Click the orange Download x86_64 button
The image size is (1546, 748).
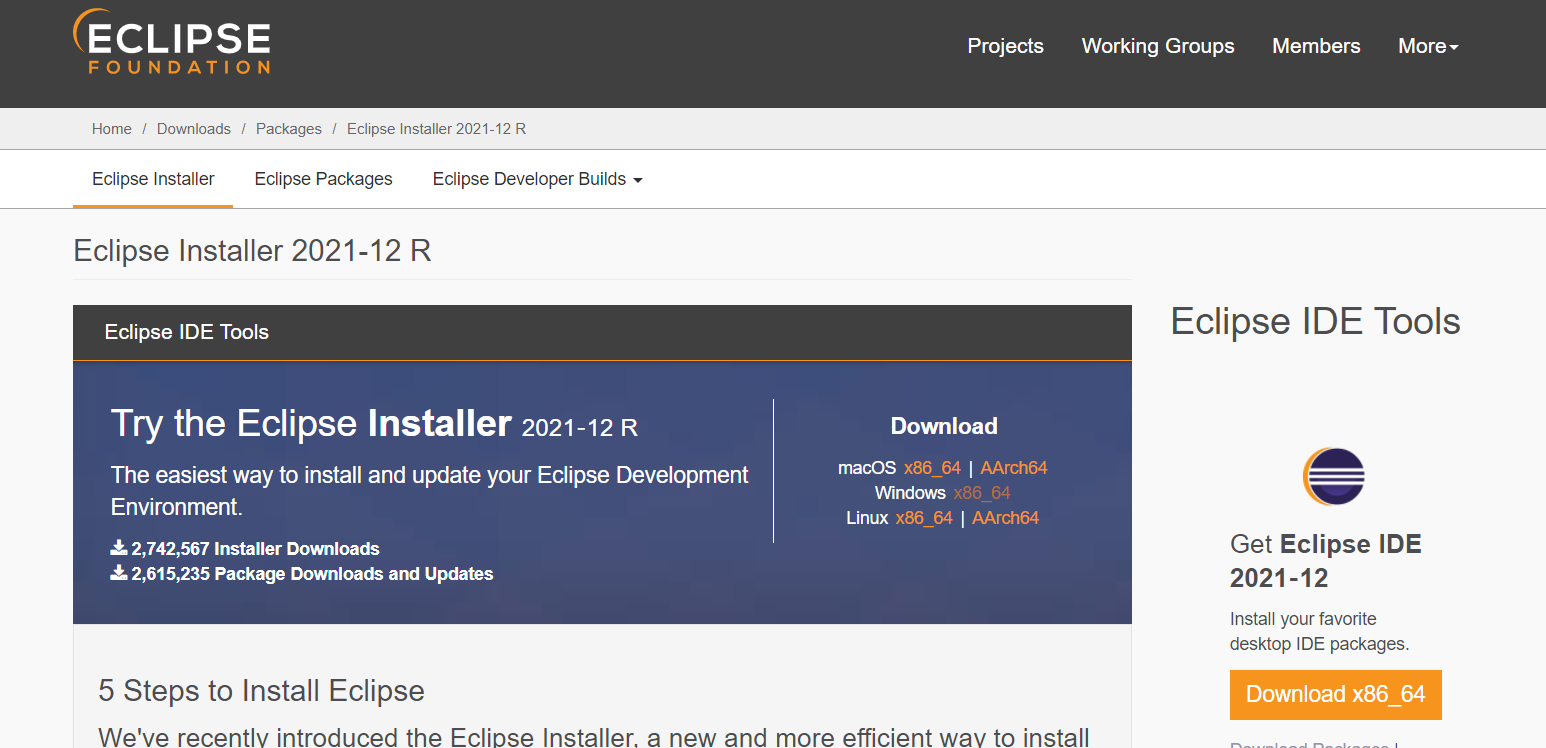click(x=1336, y=695)
